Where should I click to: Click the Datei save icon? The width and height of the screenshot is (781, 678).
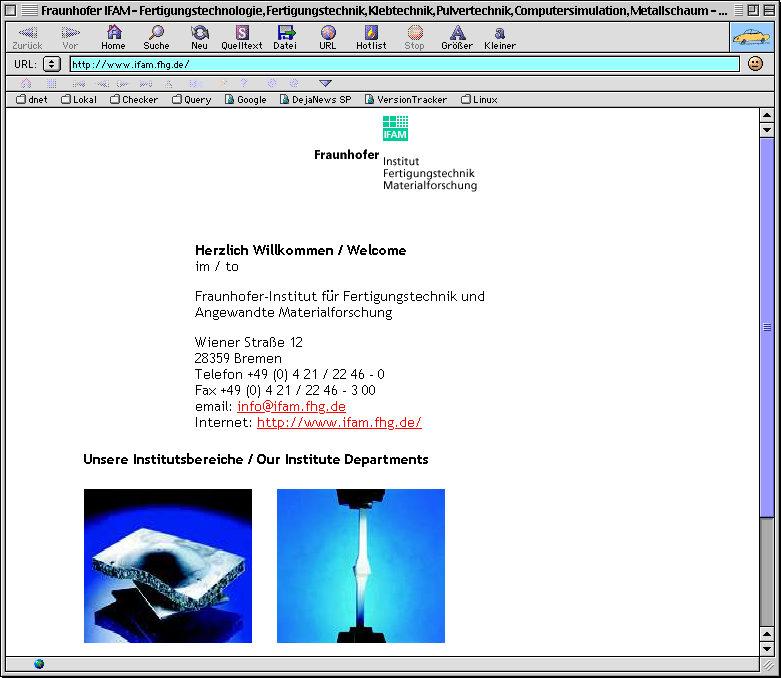tap(285, 33)
